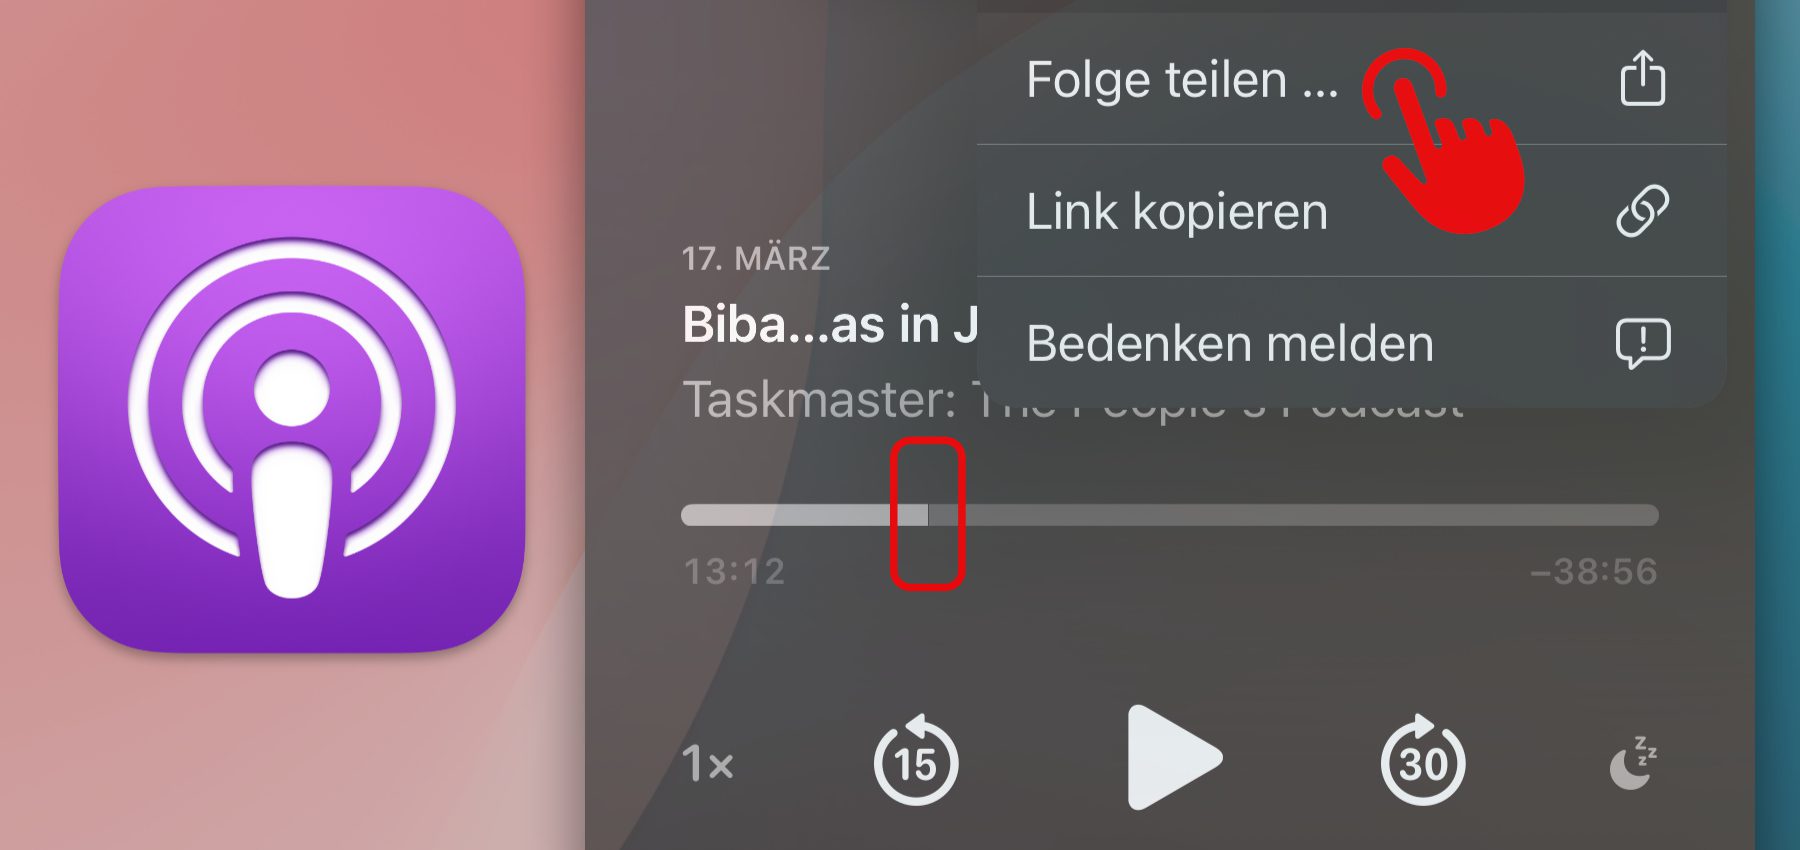
Task: Select Bedenken melden menu option
Action: 1351,343
